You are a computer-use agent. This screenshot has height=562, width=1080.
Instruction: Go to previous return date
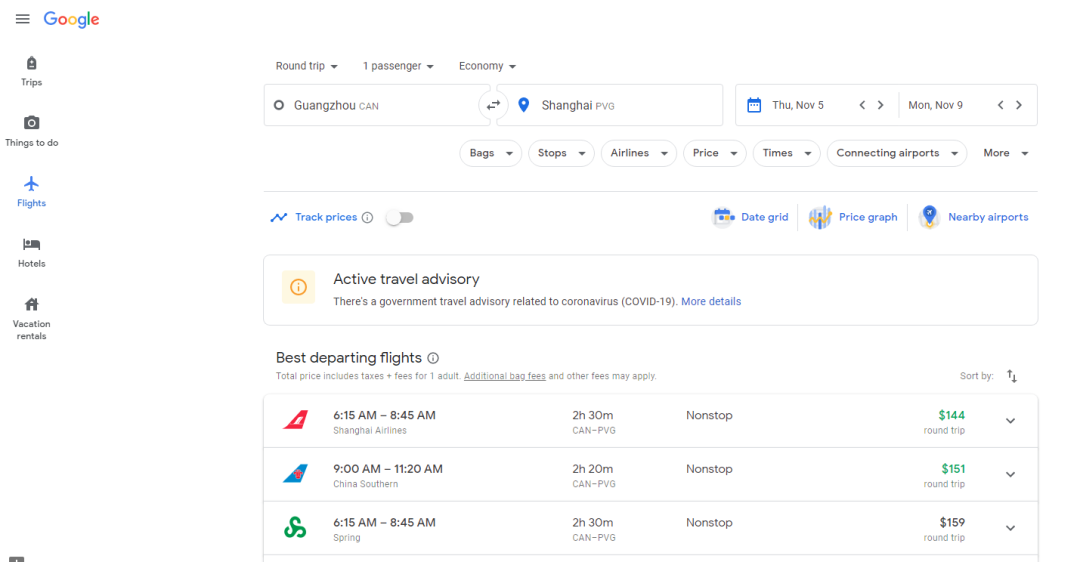click(1001, 105)
